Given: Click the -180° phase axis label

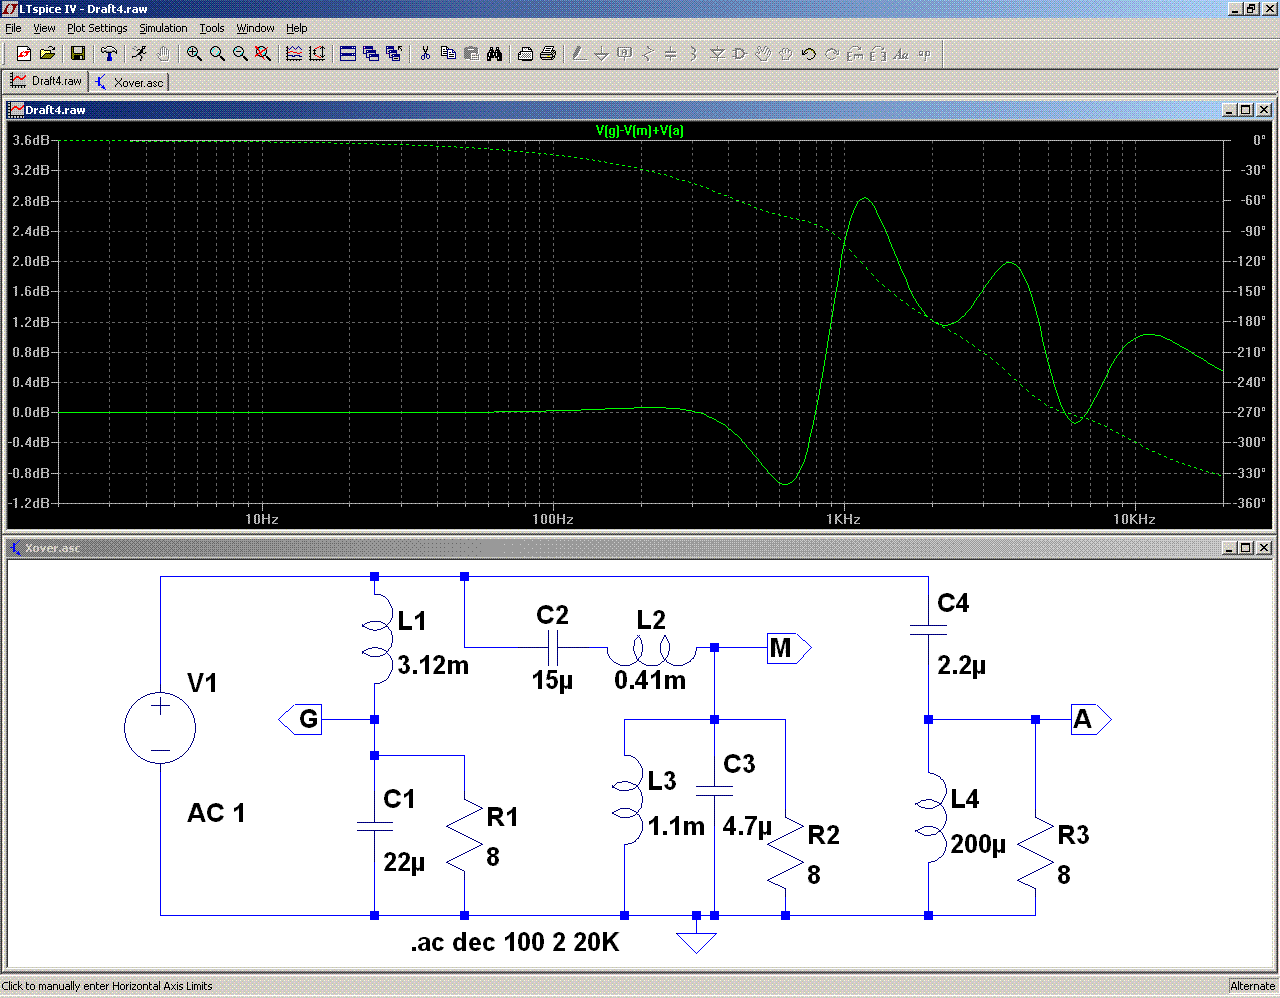Looking at the screenshot, I should coord(1250,322).
